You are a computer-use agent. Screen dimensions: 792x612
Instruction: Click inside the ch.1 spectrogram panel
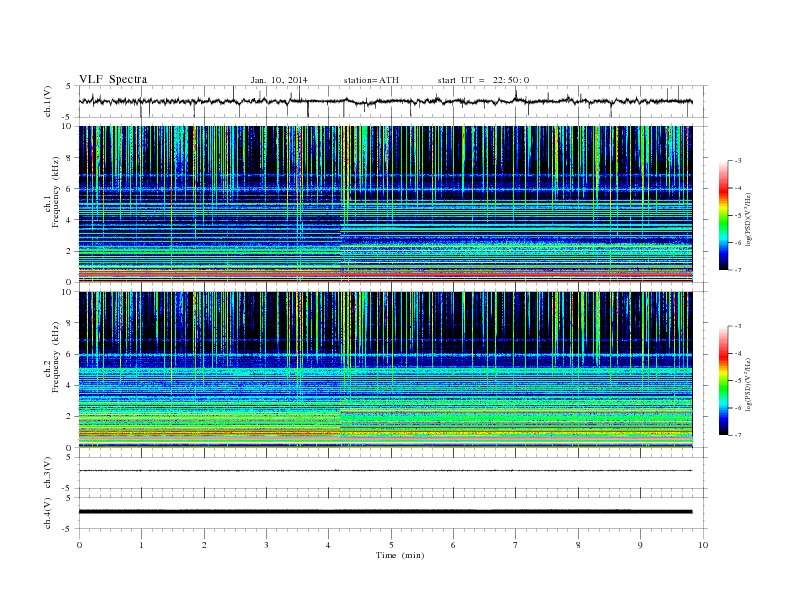coord(385,204)
